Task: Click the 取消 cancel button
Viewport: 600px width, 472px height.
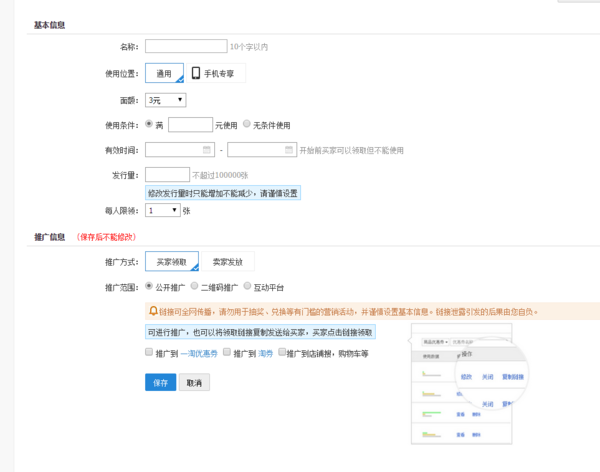Action: (194, 382)
